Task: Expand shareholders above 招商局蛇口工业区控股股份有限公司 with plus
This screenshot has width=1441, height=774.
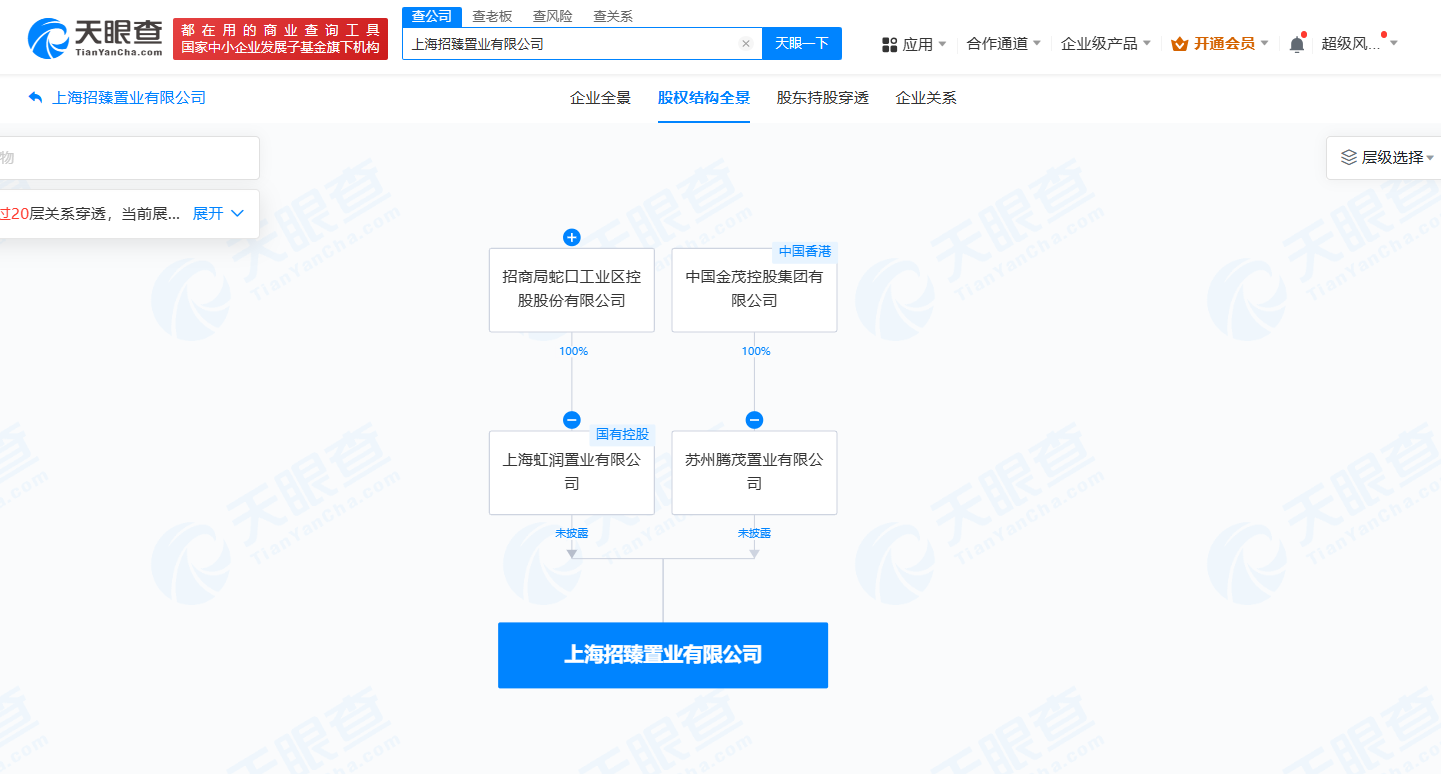Action: tap(571, 238)
